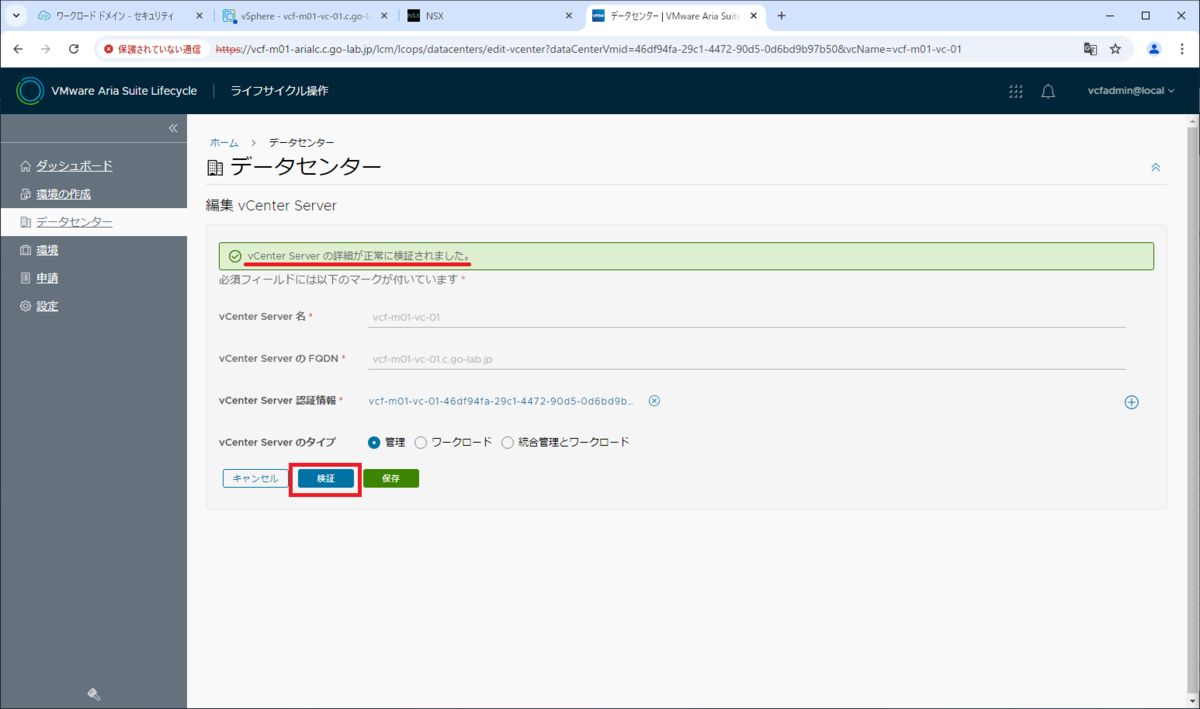Close the NSX browser tab
This screenshot has width=1200, height=709.
(569, 16)
